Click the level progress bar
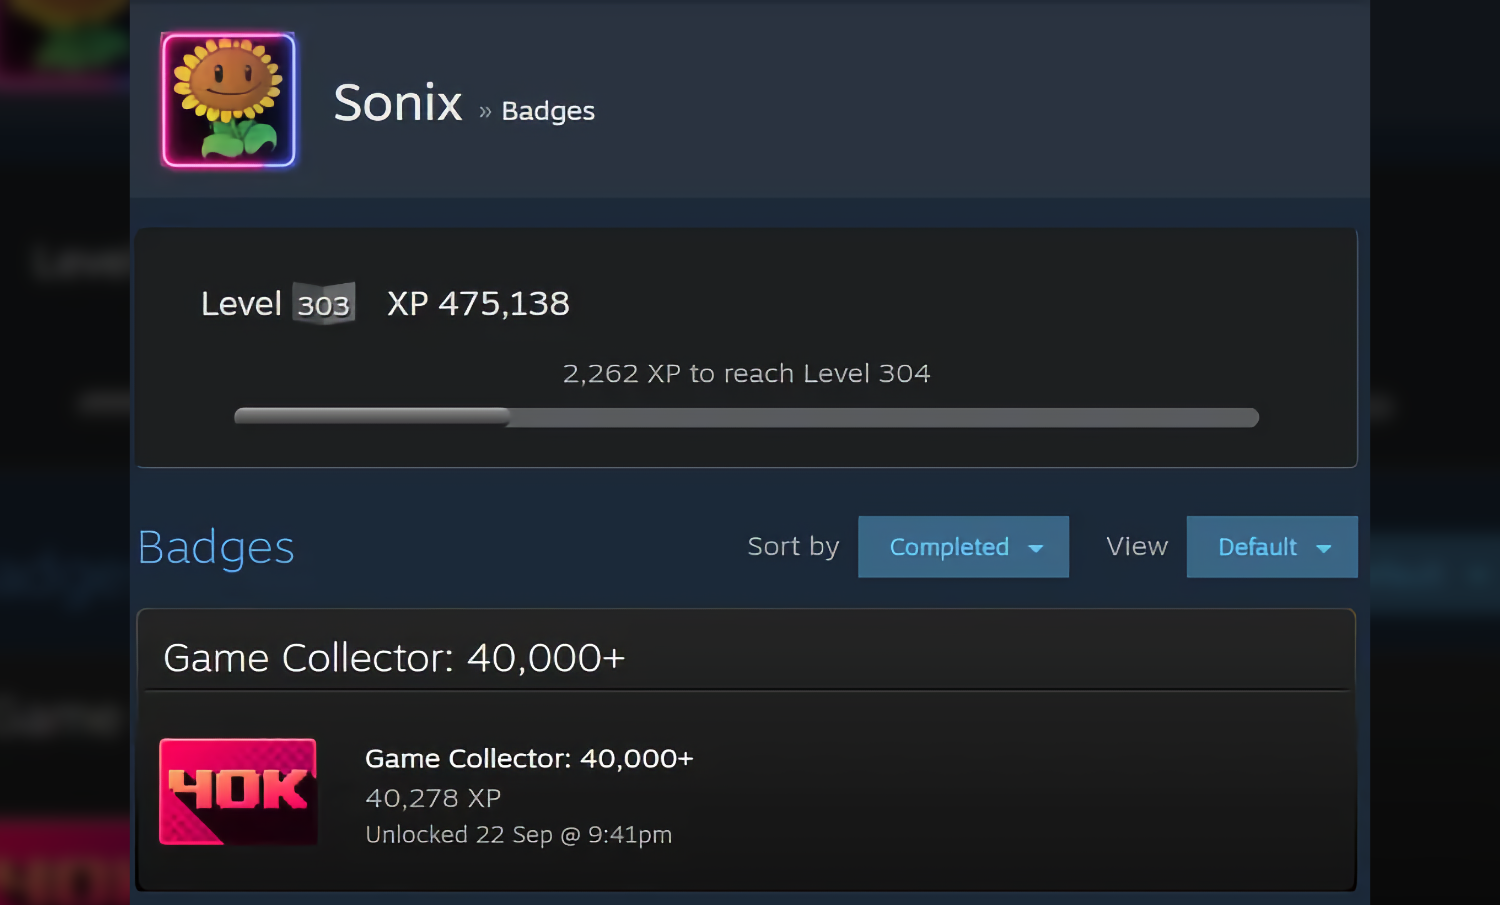 point(746,417)
